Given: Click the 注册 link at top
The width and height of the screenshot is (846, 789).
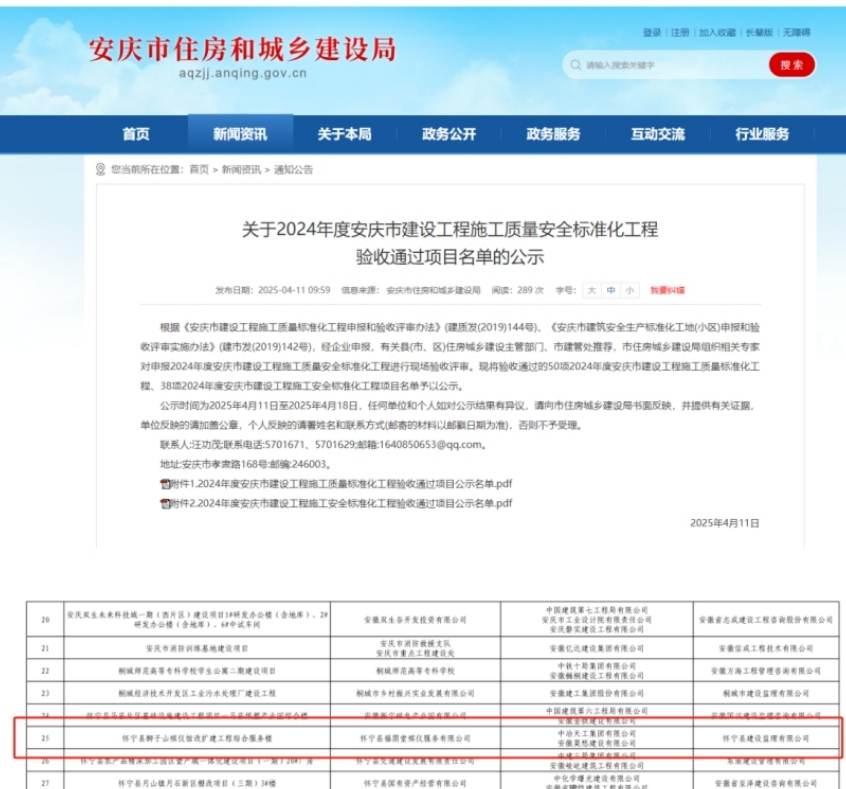Looking at the screenshot, I should coord(680,33).
